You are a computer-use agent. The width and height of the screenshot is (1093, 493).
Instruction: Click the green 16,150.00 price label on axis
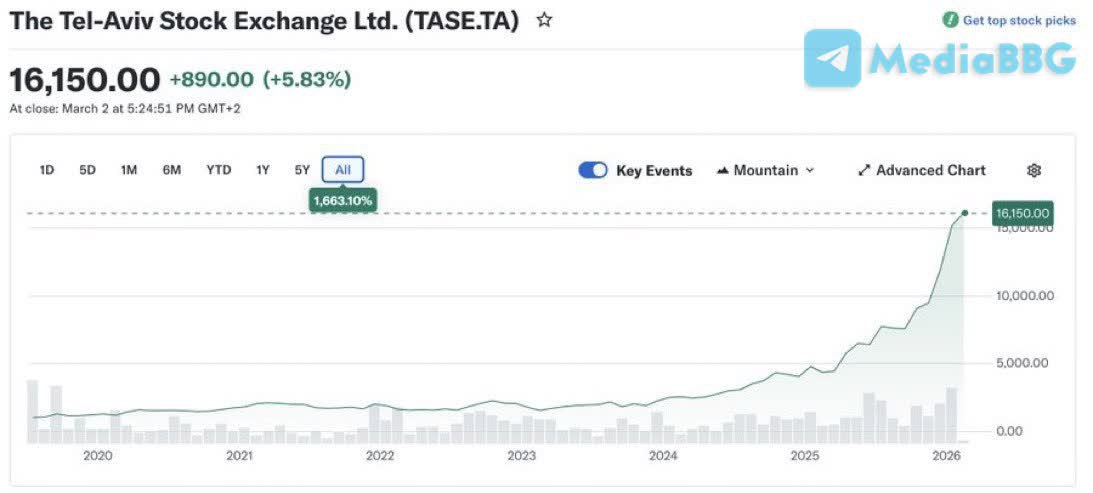coord(1022,213)
